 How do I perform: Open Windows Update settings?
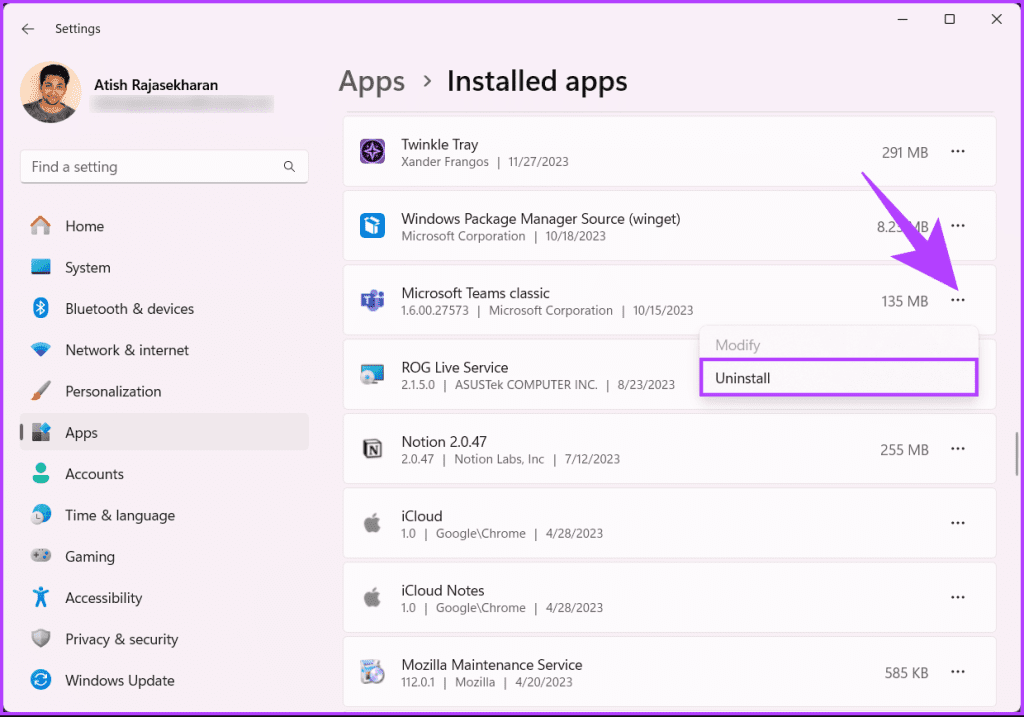[119, 680]
